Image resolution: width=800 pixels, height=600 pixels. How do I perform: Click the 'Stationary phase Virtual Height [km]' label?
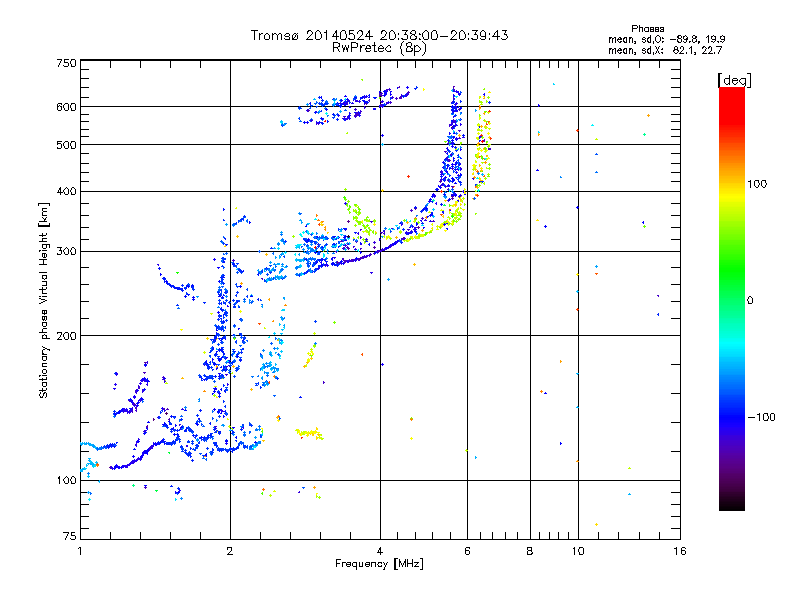(x=44, y=300)
